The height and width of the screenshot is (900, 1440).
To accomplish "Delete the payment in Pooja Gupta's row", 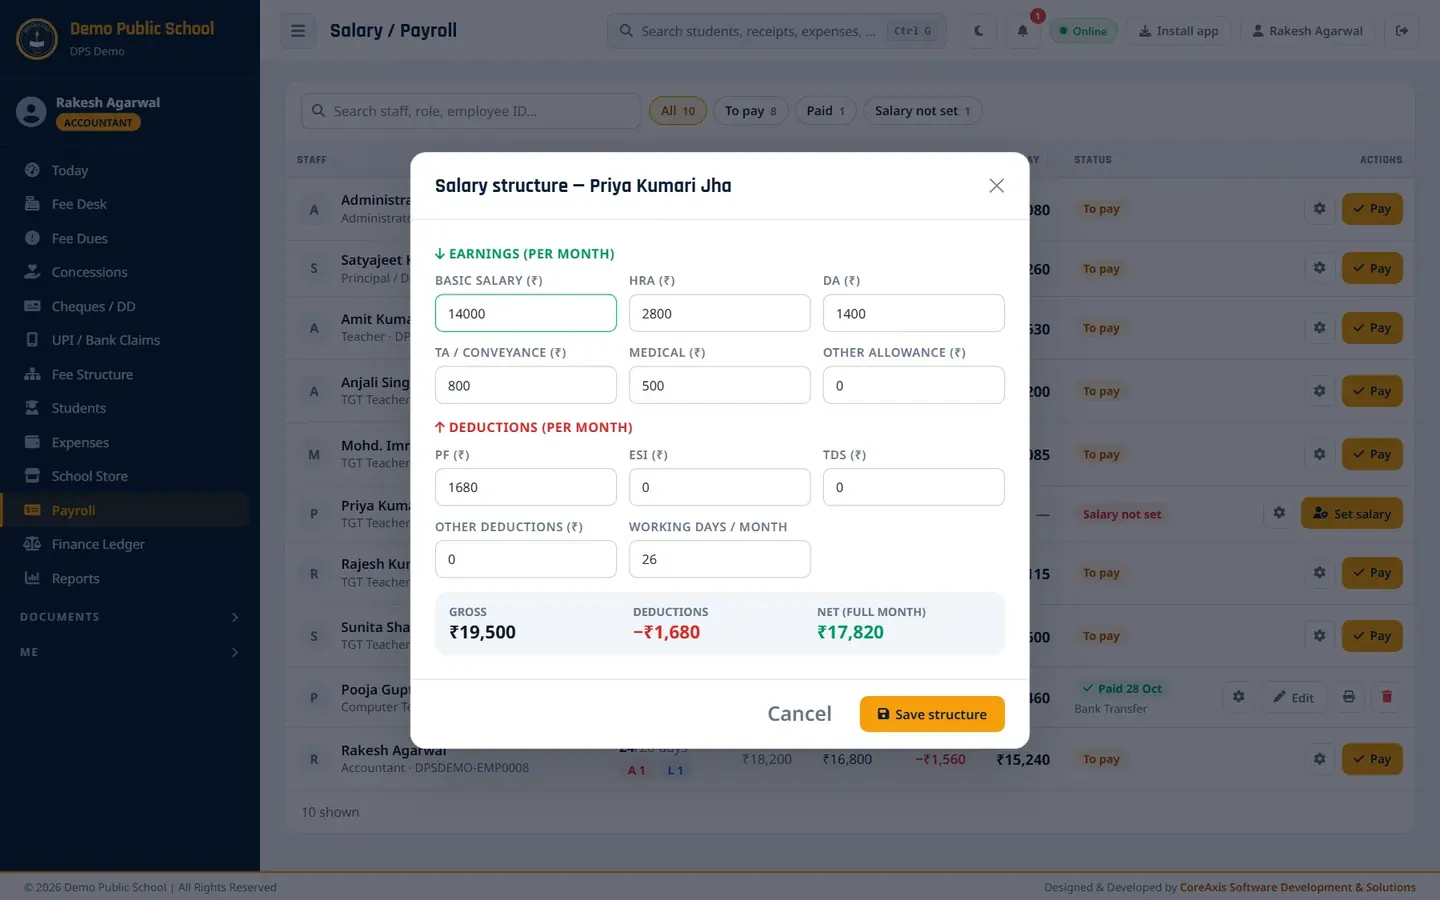I will [1387, 697].
